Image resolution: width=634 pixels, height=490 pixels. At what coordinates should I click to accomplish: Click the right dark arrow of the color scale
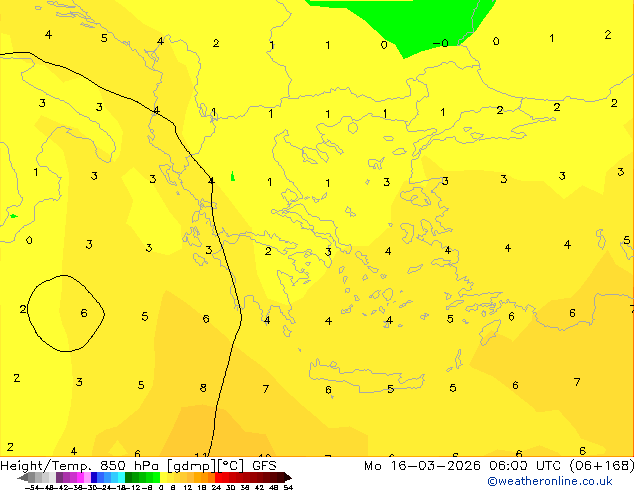(x=288, y=478)
